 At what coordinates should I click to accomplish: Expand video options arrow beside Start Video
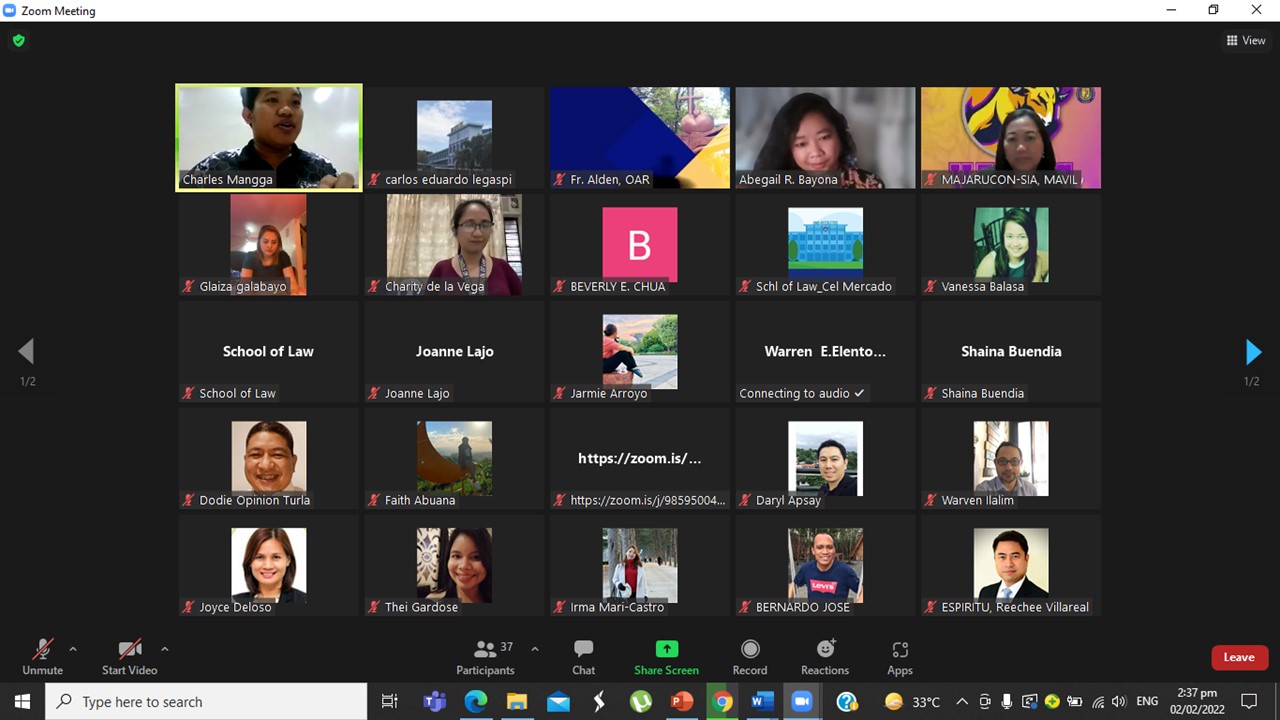point(165,649)
